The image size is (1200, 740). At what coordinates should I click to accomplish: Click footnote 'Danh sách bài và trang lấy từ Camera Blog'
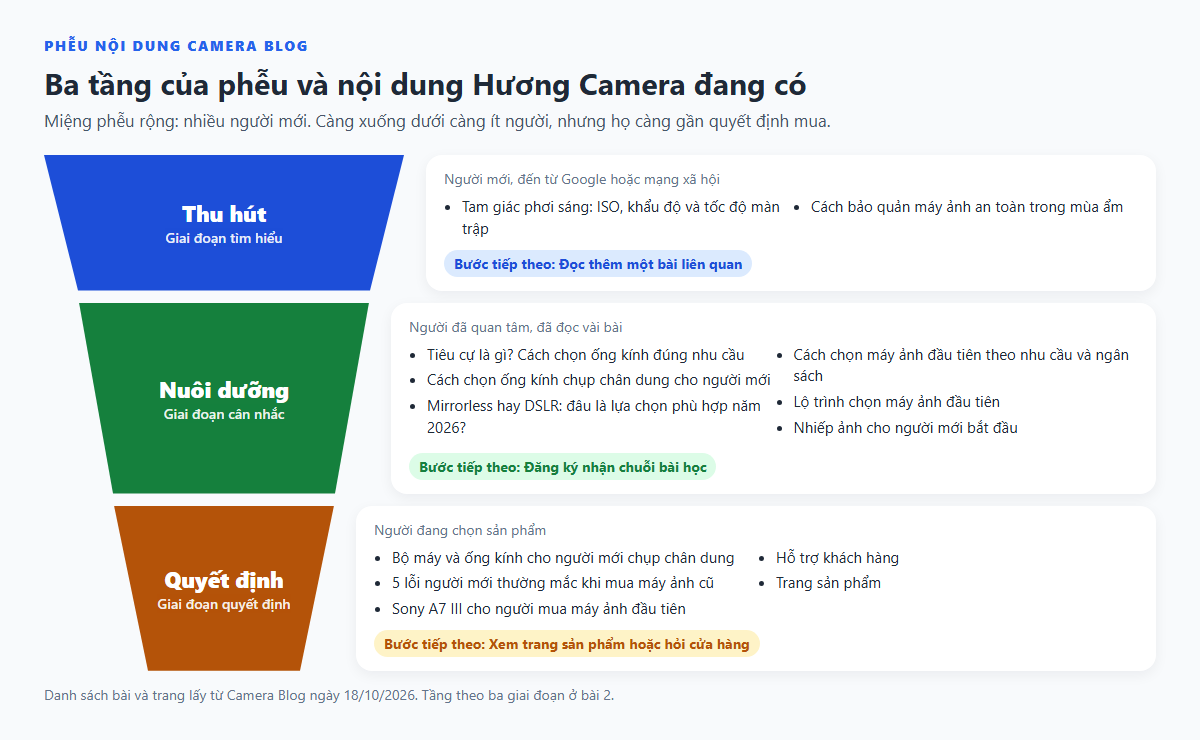click(x=329, y=695)
